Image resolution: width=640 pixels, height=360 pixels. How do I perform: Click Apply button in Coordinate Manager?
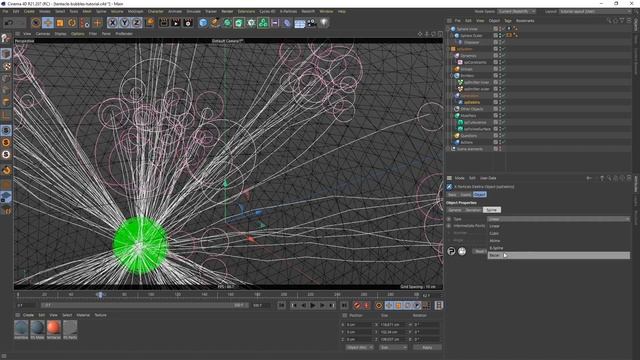(427, 347)
